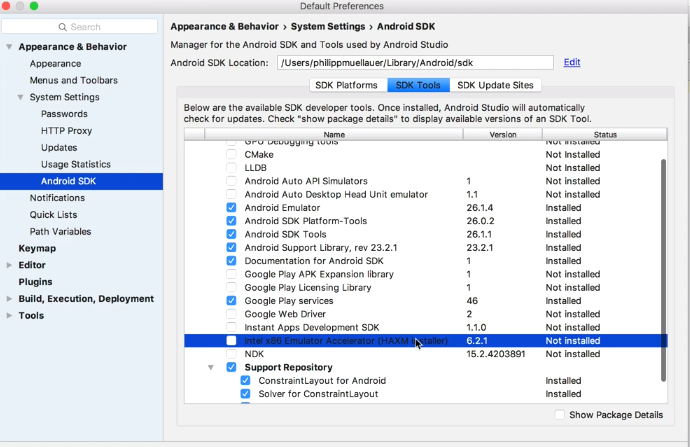Screen dimensions: 690x447
Task: Uncheck Google Play services checkbox
Action: (x=231, y=301)
